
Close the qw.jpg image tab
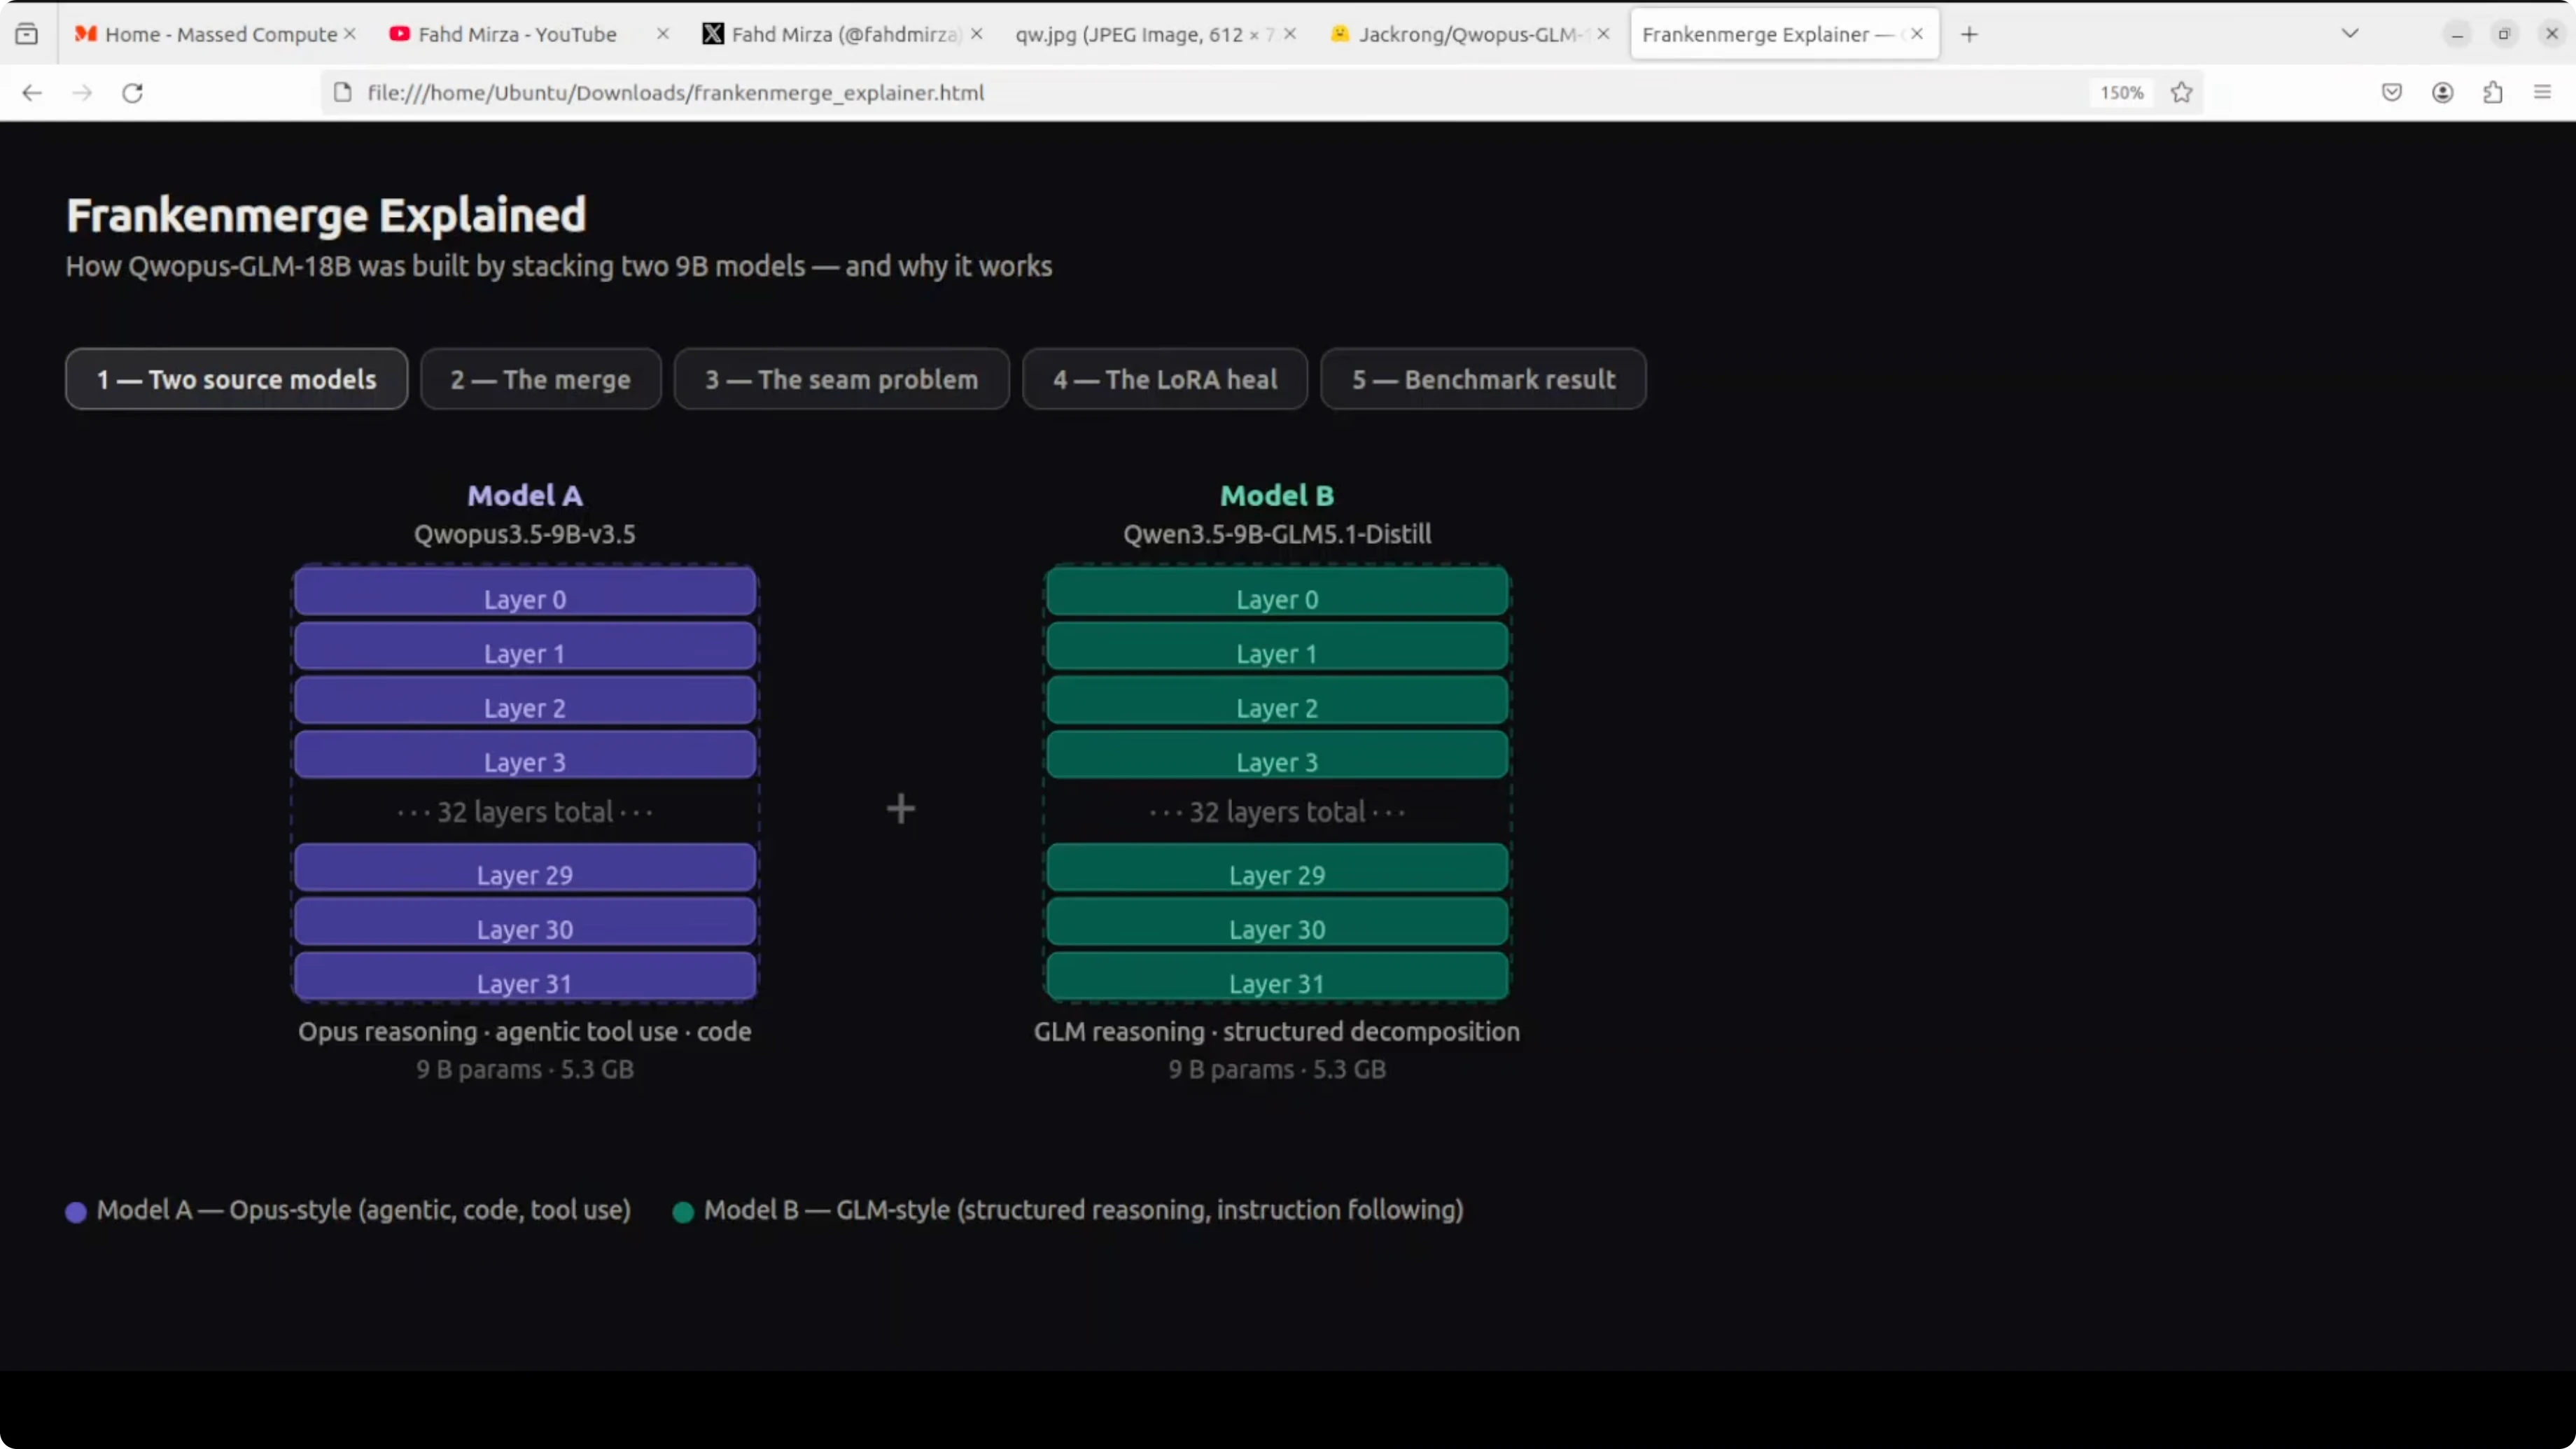(1290, 35)
